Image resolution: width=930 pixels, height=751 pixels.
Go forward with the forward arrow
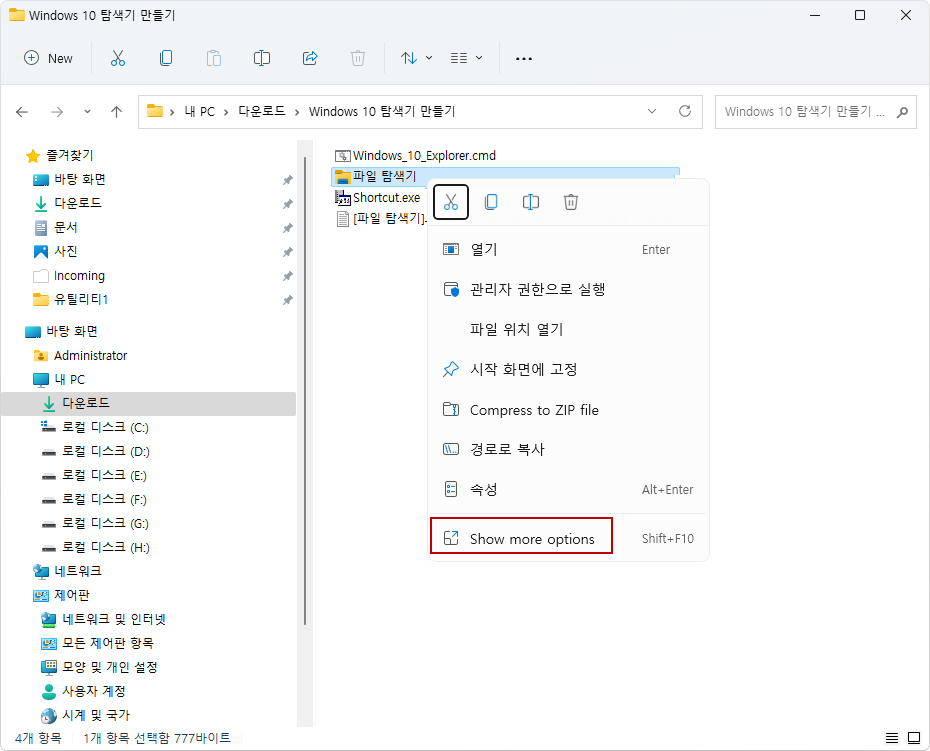57,112
